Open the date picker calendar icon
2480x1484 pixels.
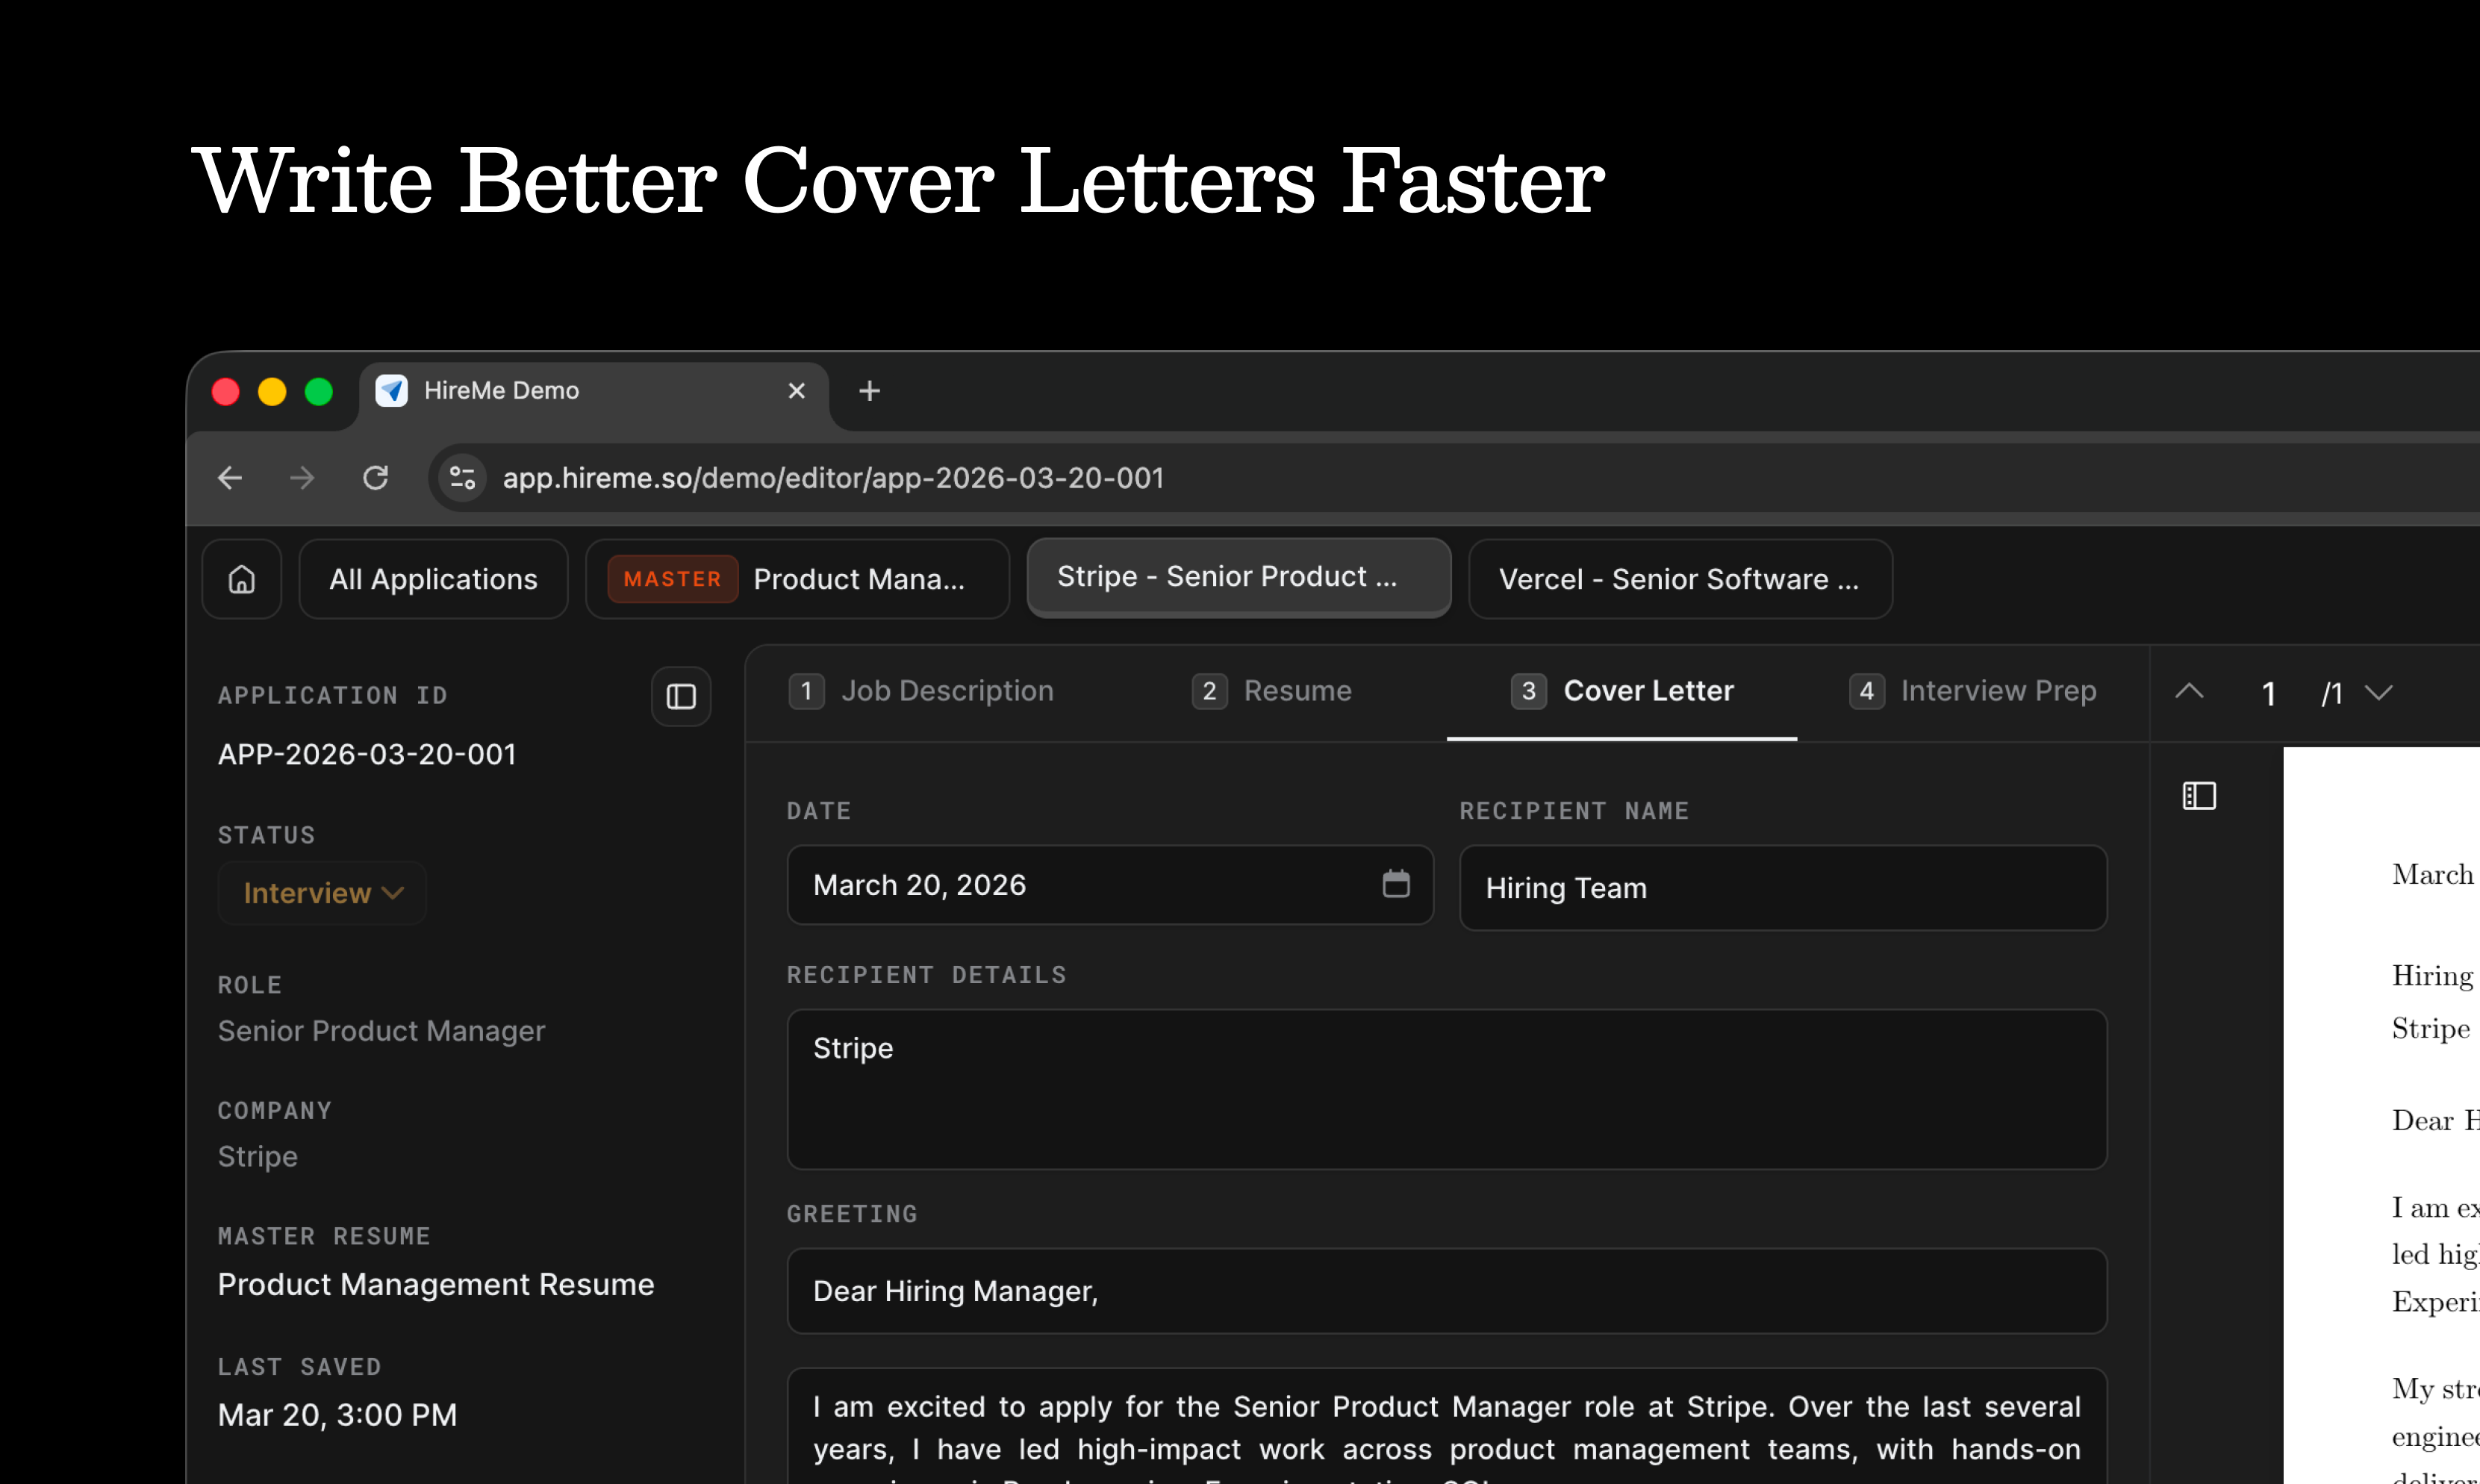click(x=1395, y=884)
